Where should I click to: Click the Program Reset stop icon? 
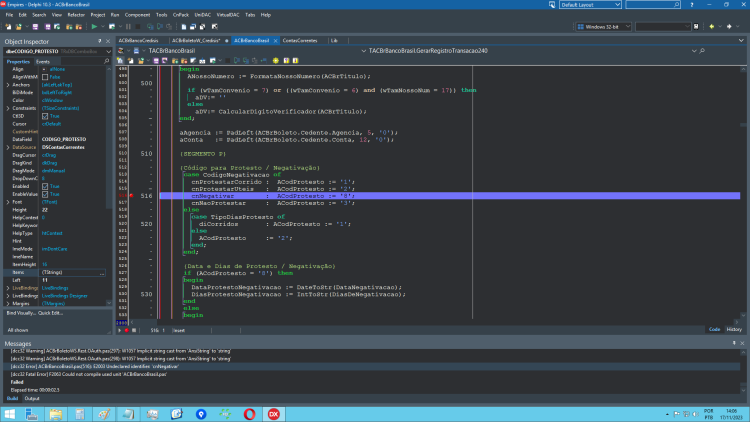(x=138, y=27)
